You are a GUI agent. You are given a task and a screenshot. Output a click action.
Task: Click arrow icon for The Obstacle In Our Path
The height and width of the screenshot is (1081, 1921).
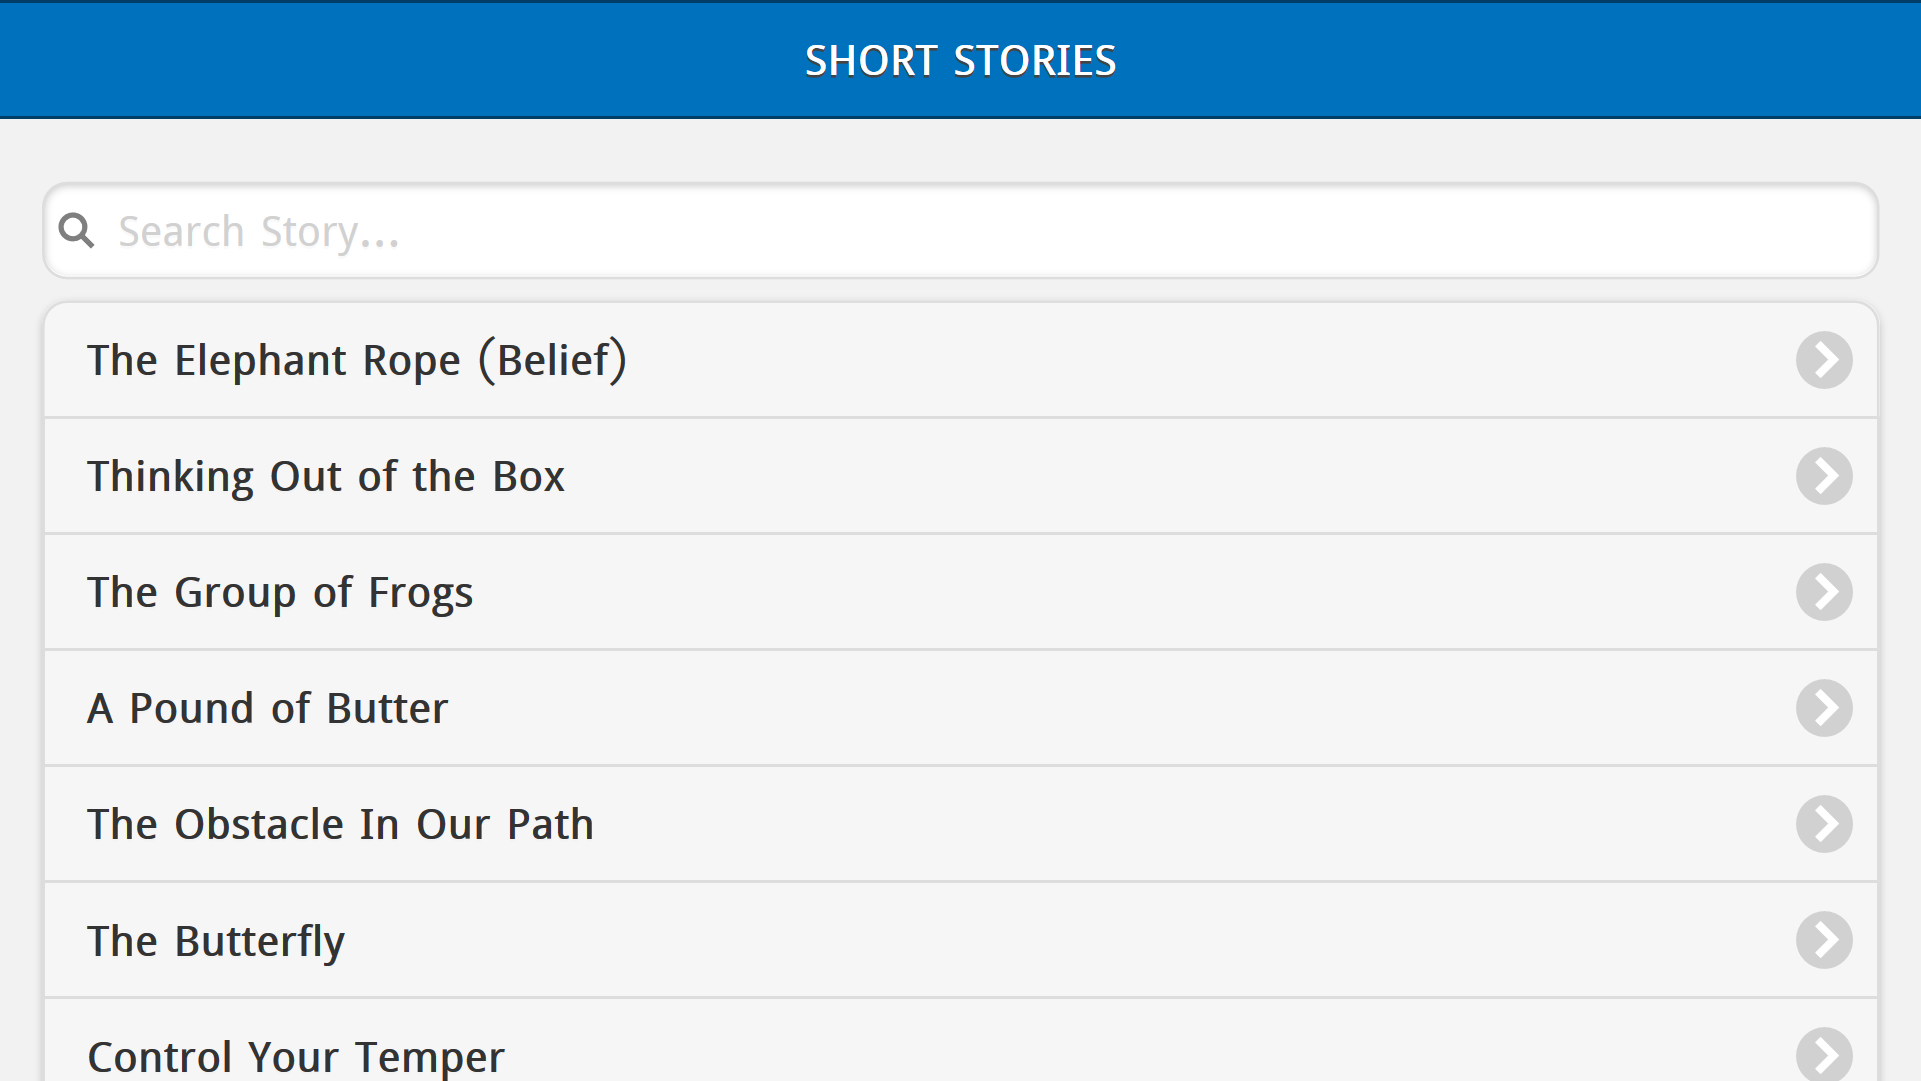click(x=1823, y=824)
